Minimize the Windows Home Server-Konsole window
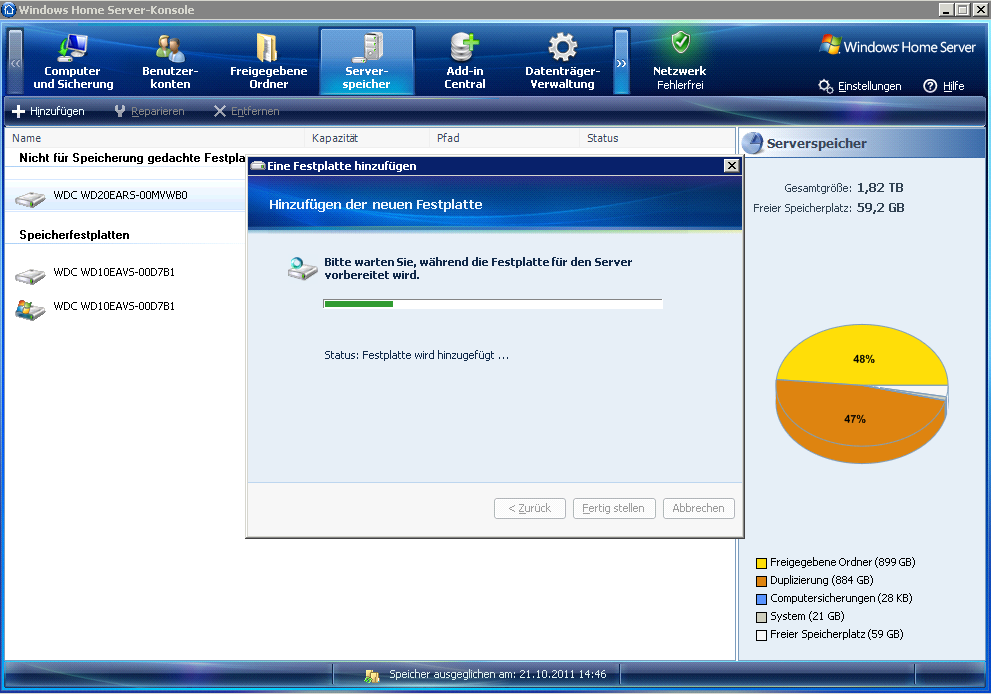This screenshot has width=991, height=694. (x=945, y=9)
